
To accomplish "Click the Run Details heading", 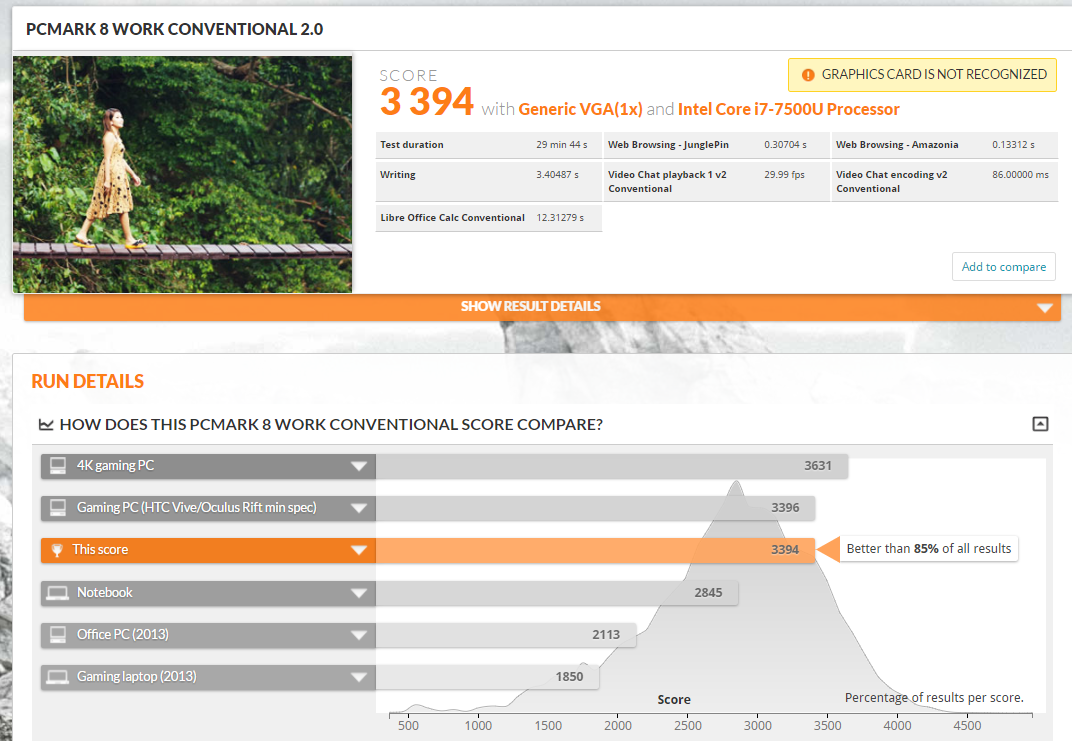I will pyautogui.click(x=88, y=381).
